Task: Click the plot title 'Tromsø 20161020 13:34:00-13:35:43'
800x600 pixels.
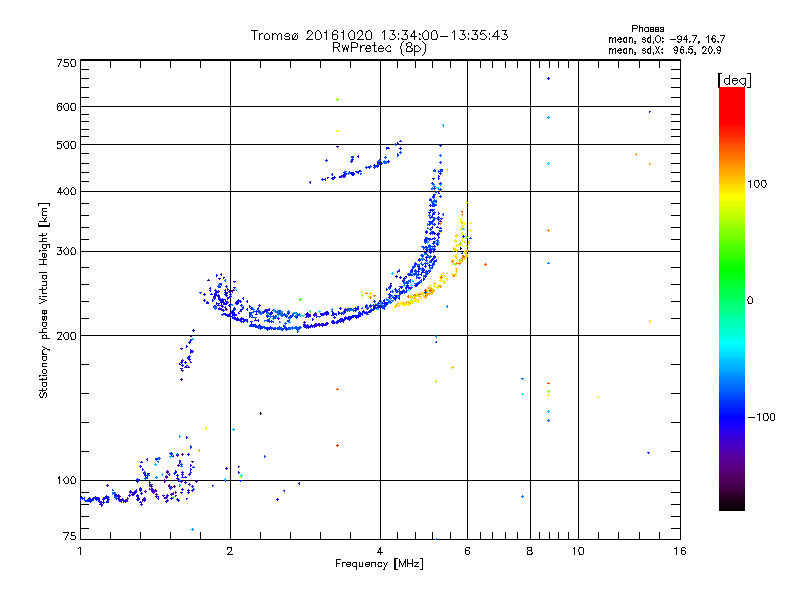Action: [x=379, y=35]
